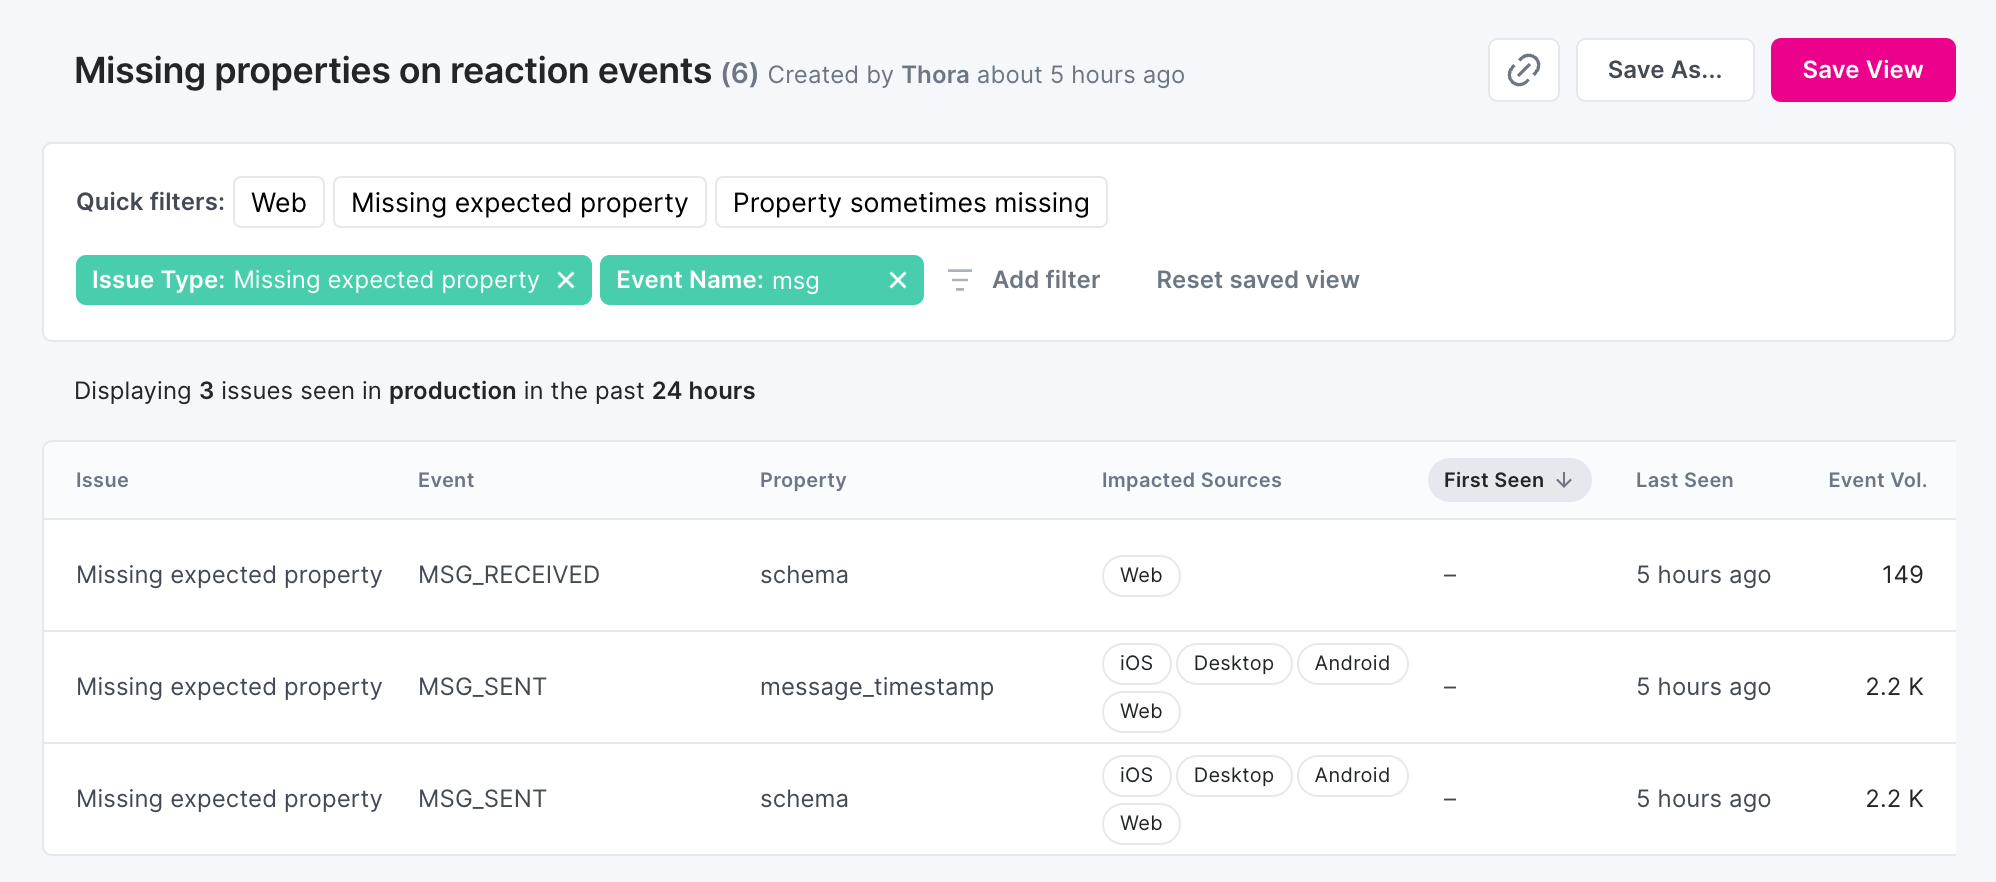Viewport: 1996px width, 882px height.
Task: Sort by Last Seen column
Action: 1684,480
